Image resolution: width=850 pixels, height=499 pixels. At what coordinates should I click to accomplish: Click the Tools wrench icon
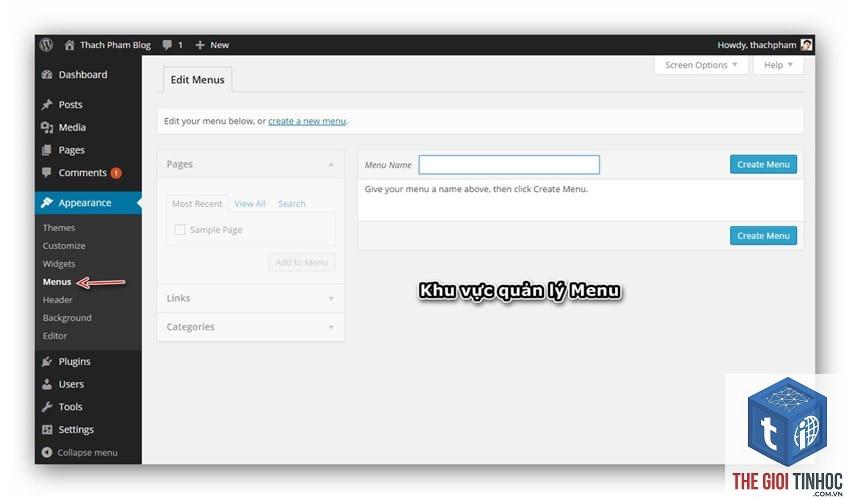click(47, 407)
